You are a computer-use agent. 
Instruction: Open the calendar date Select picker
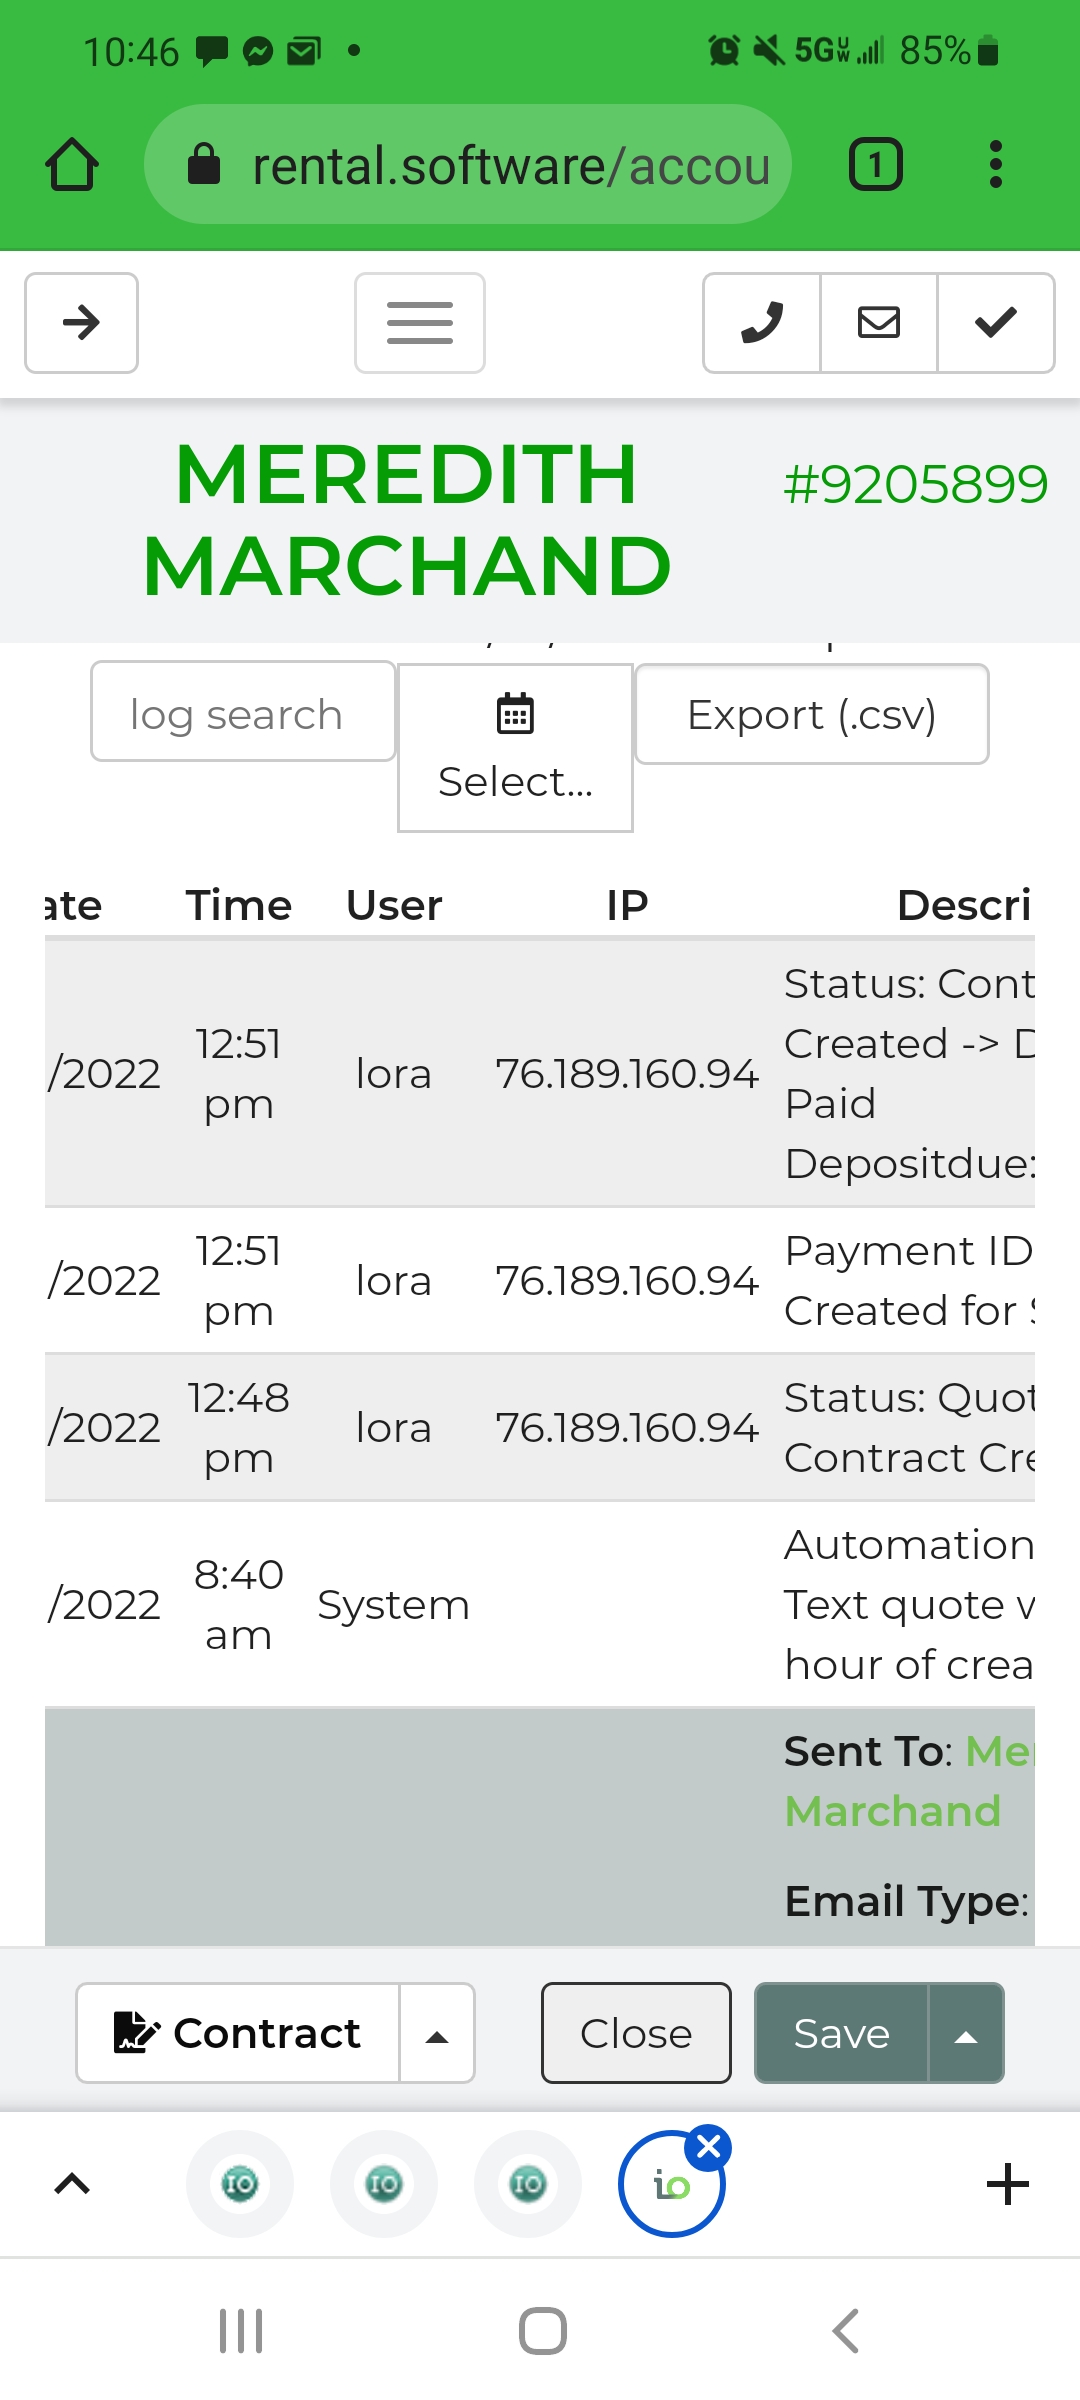515,747
